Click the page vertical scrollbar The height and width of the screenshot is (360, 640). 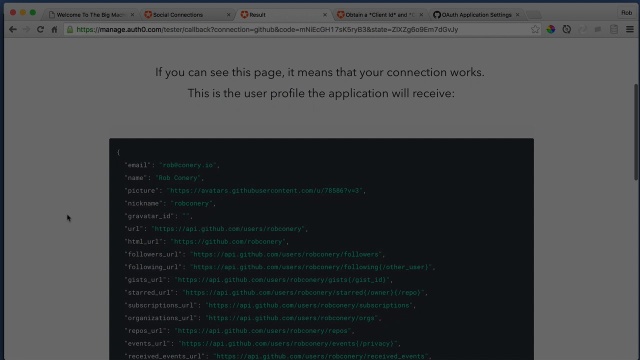pos(636,131)
